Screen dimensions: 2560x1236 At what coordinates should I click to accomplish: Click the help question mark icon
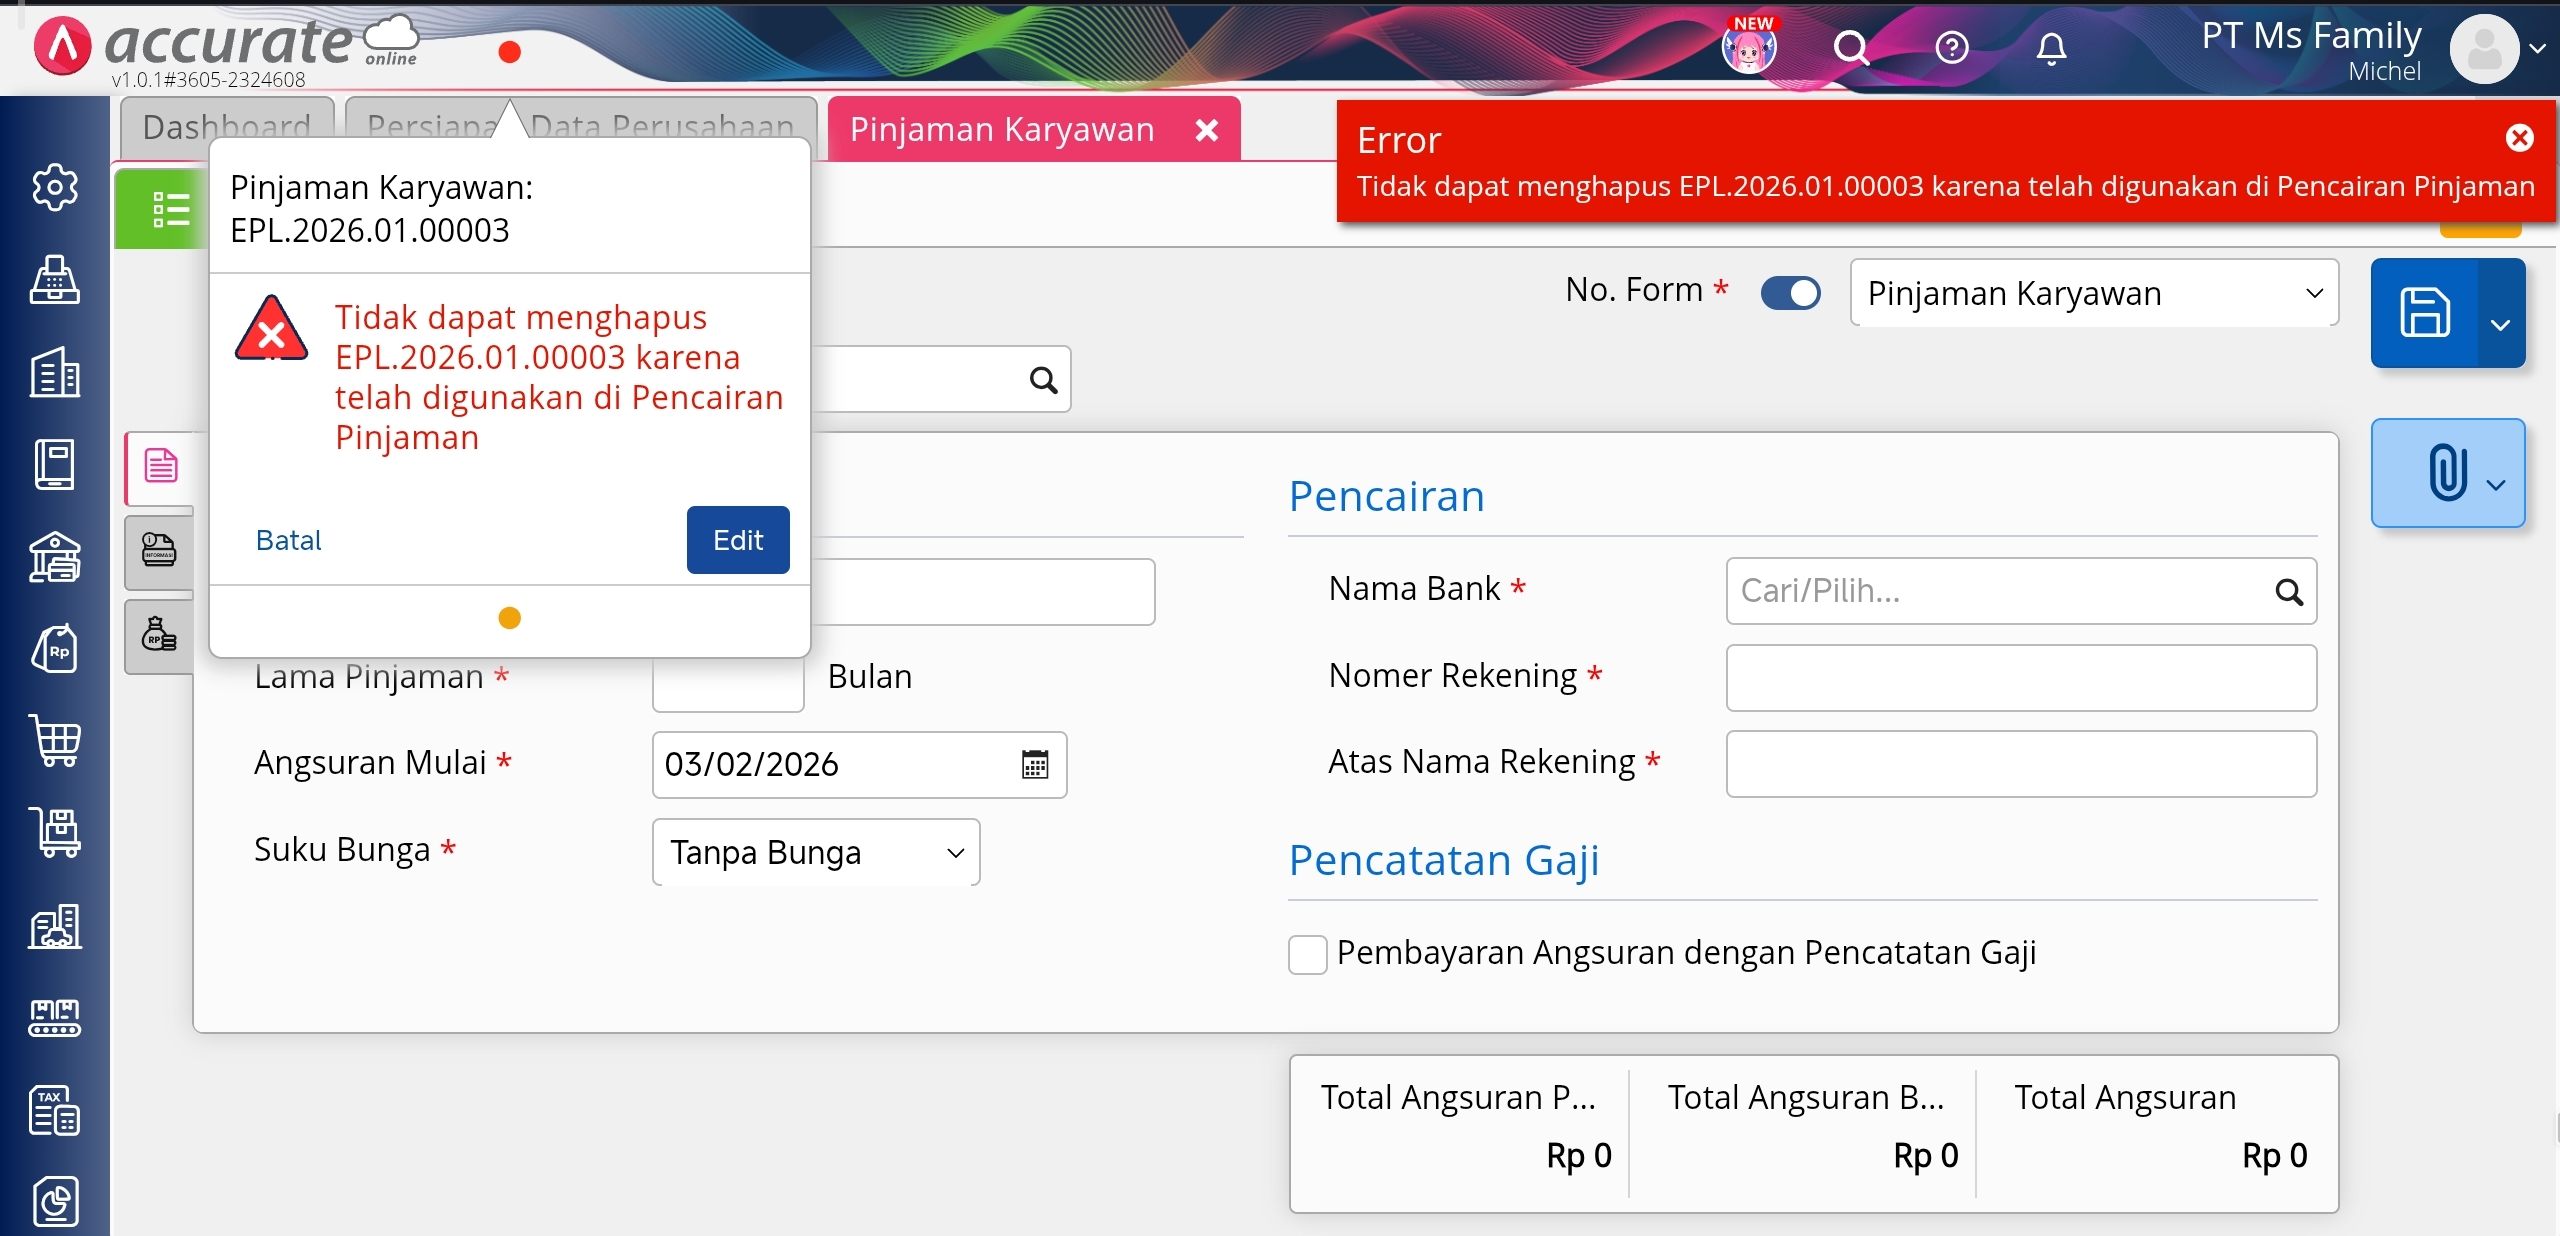coord(1951,48)
